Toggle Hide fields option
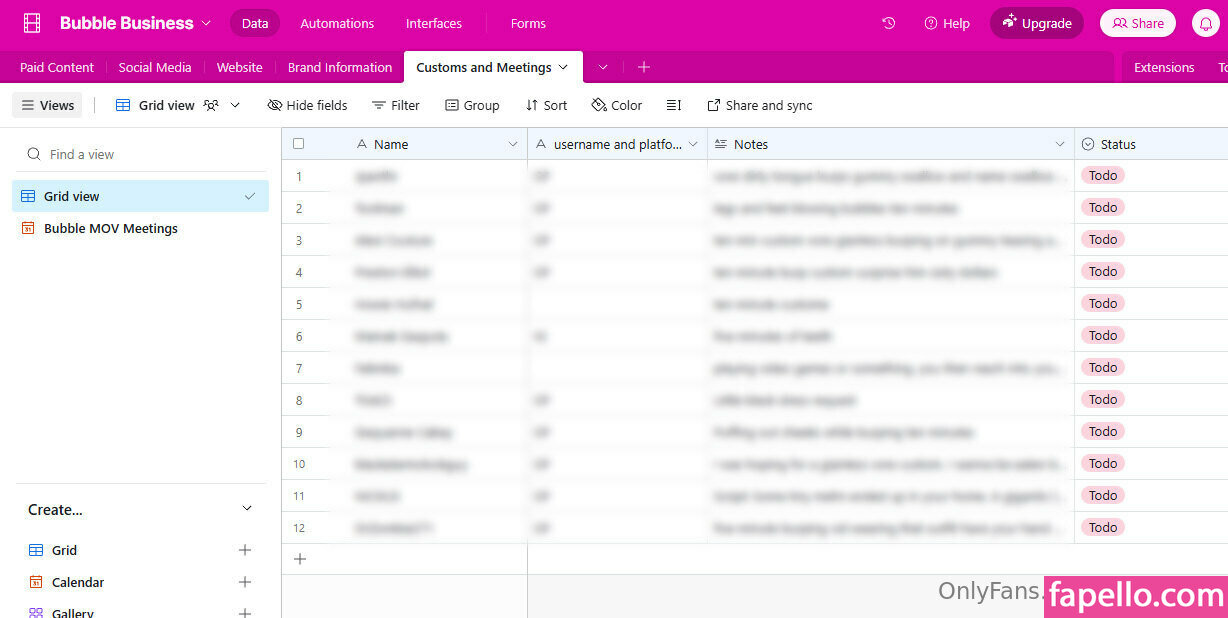 point(308,105)
